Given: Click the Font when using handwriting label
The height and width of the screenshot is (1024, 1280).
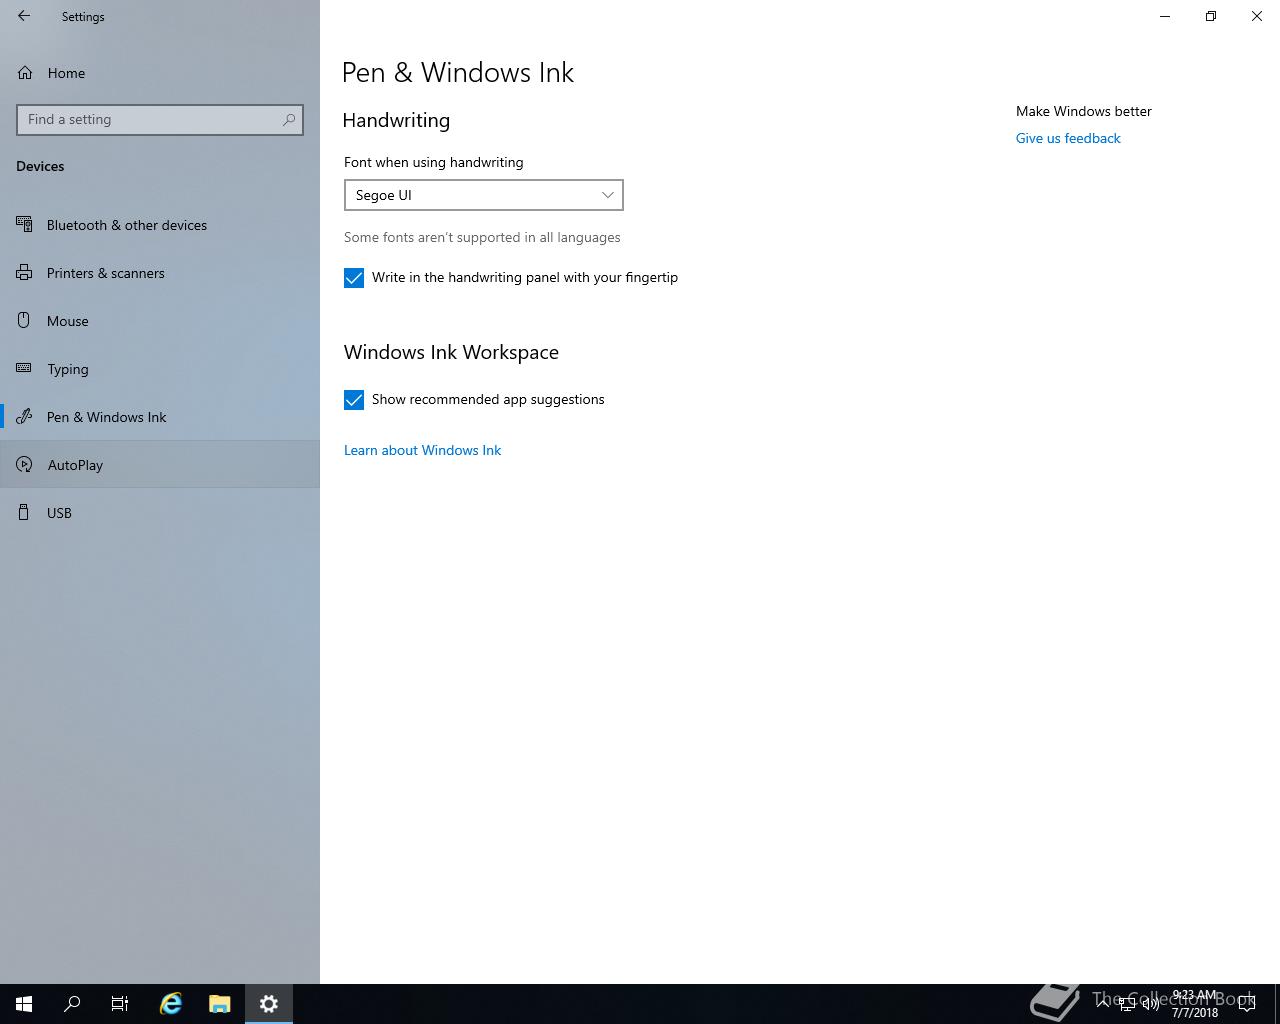Looking at the screenshot, I should (x=434, y=162).
